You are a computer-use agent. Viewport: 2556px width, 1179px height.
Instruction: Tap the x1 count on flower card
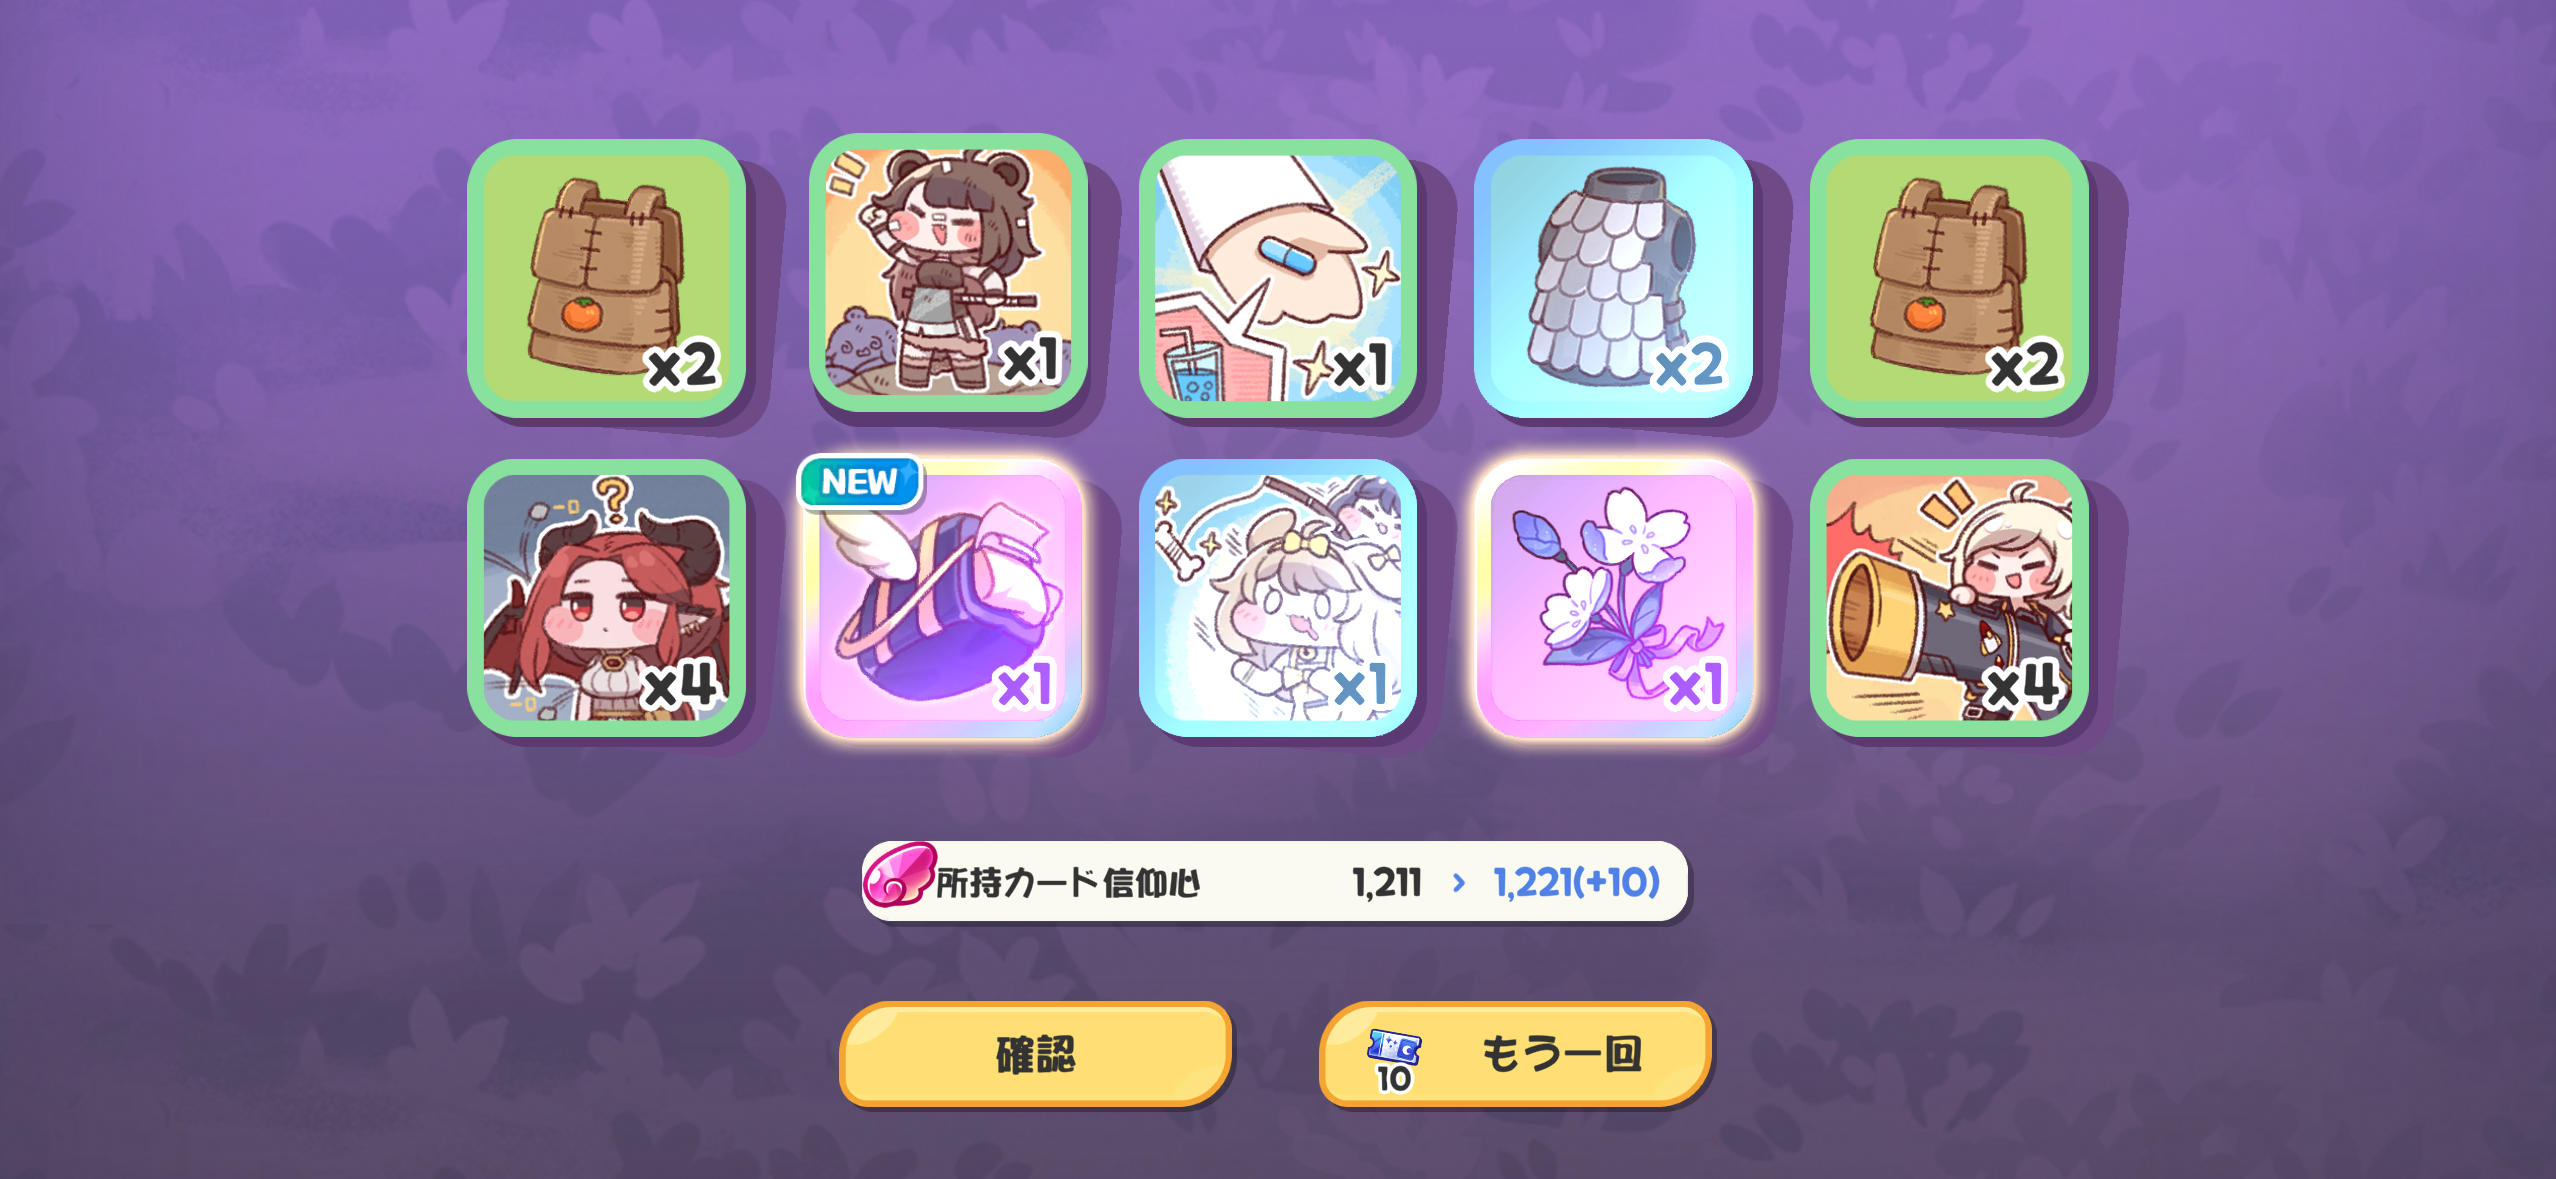1697,686
